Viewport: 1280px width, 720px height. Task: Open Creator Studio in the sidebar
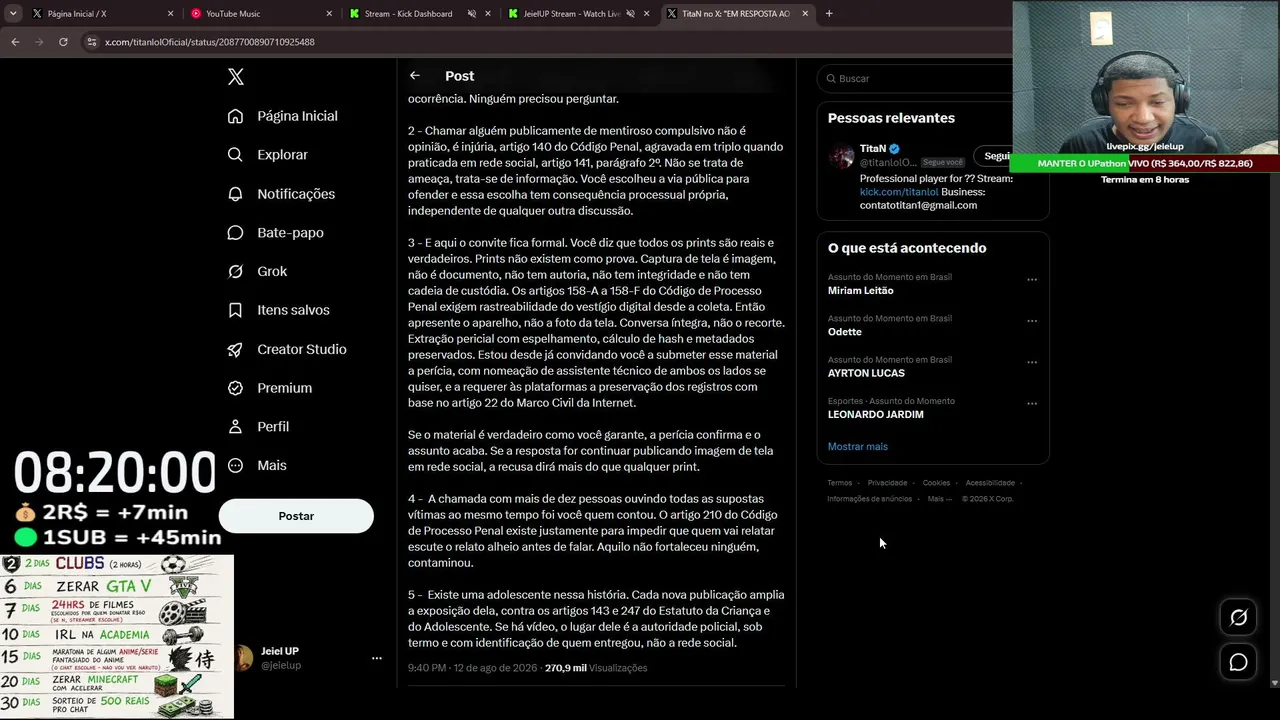287,349
